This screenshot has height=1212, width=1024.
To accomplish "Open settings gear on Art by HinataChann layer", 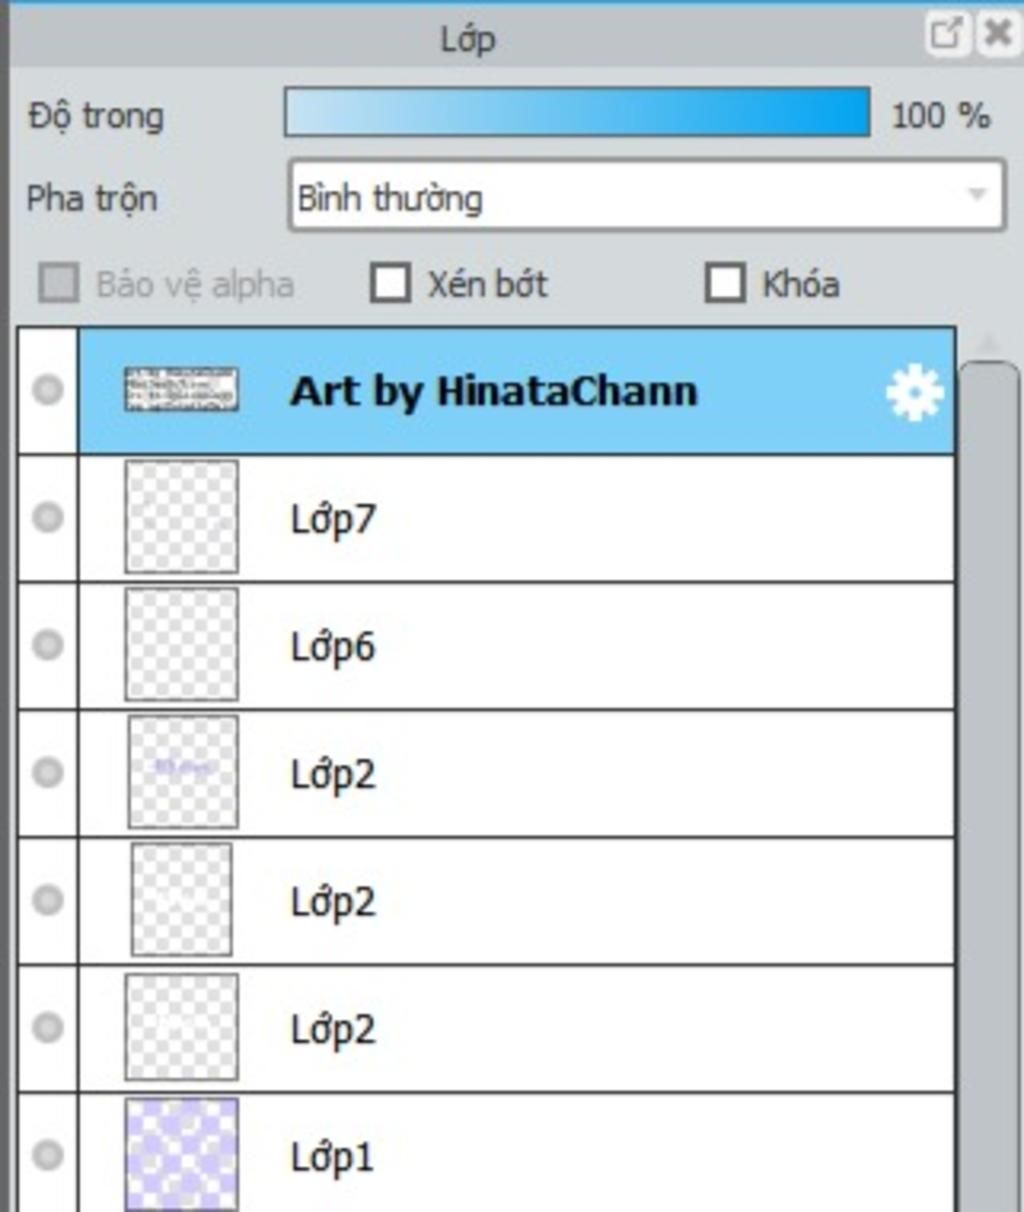I will point(914,392).
